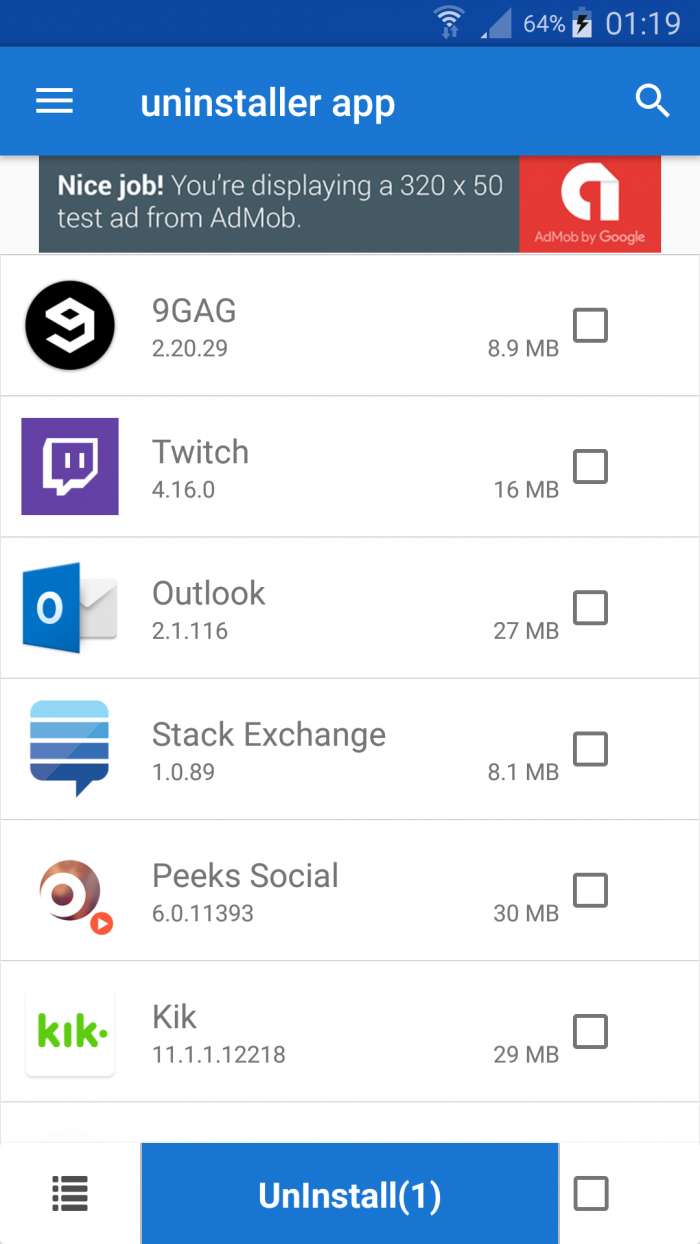Screen dimensions: 700x1244
Task: Tap the Kik app icon
Action: pos(70,1032)
